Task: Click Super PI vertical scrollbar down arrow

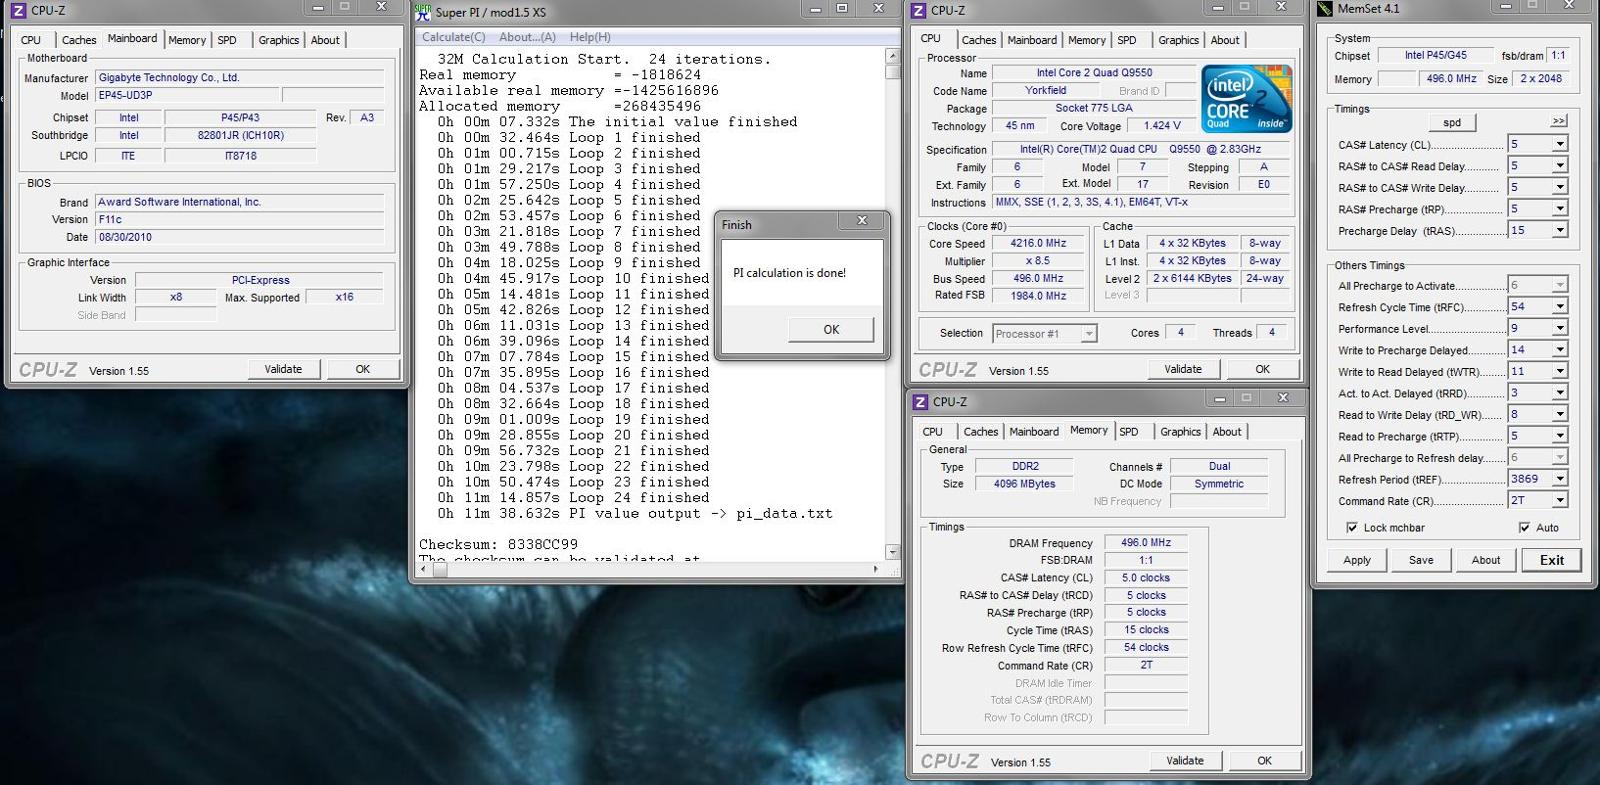Action: pyautogui.click(x=893, y=552)
